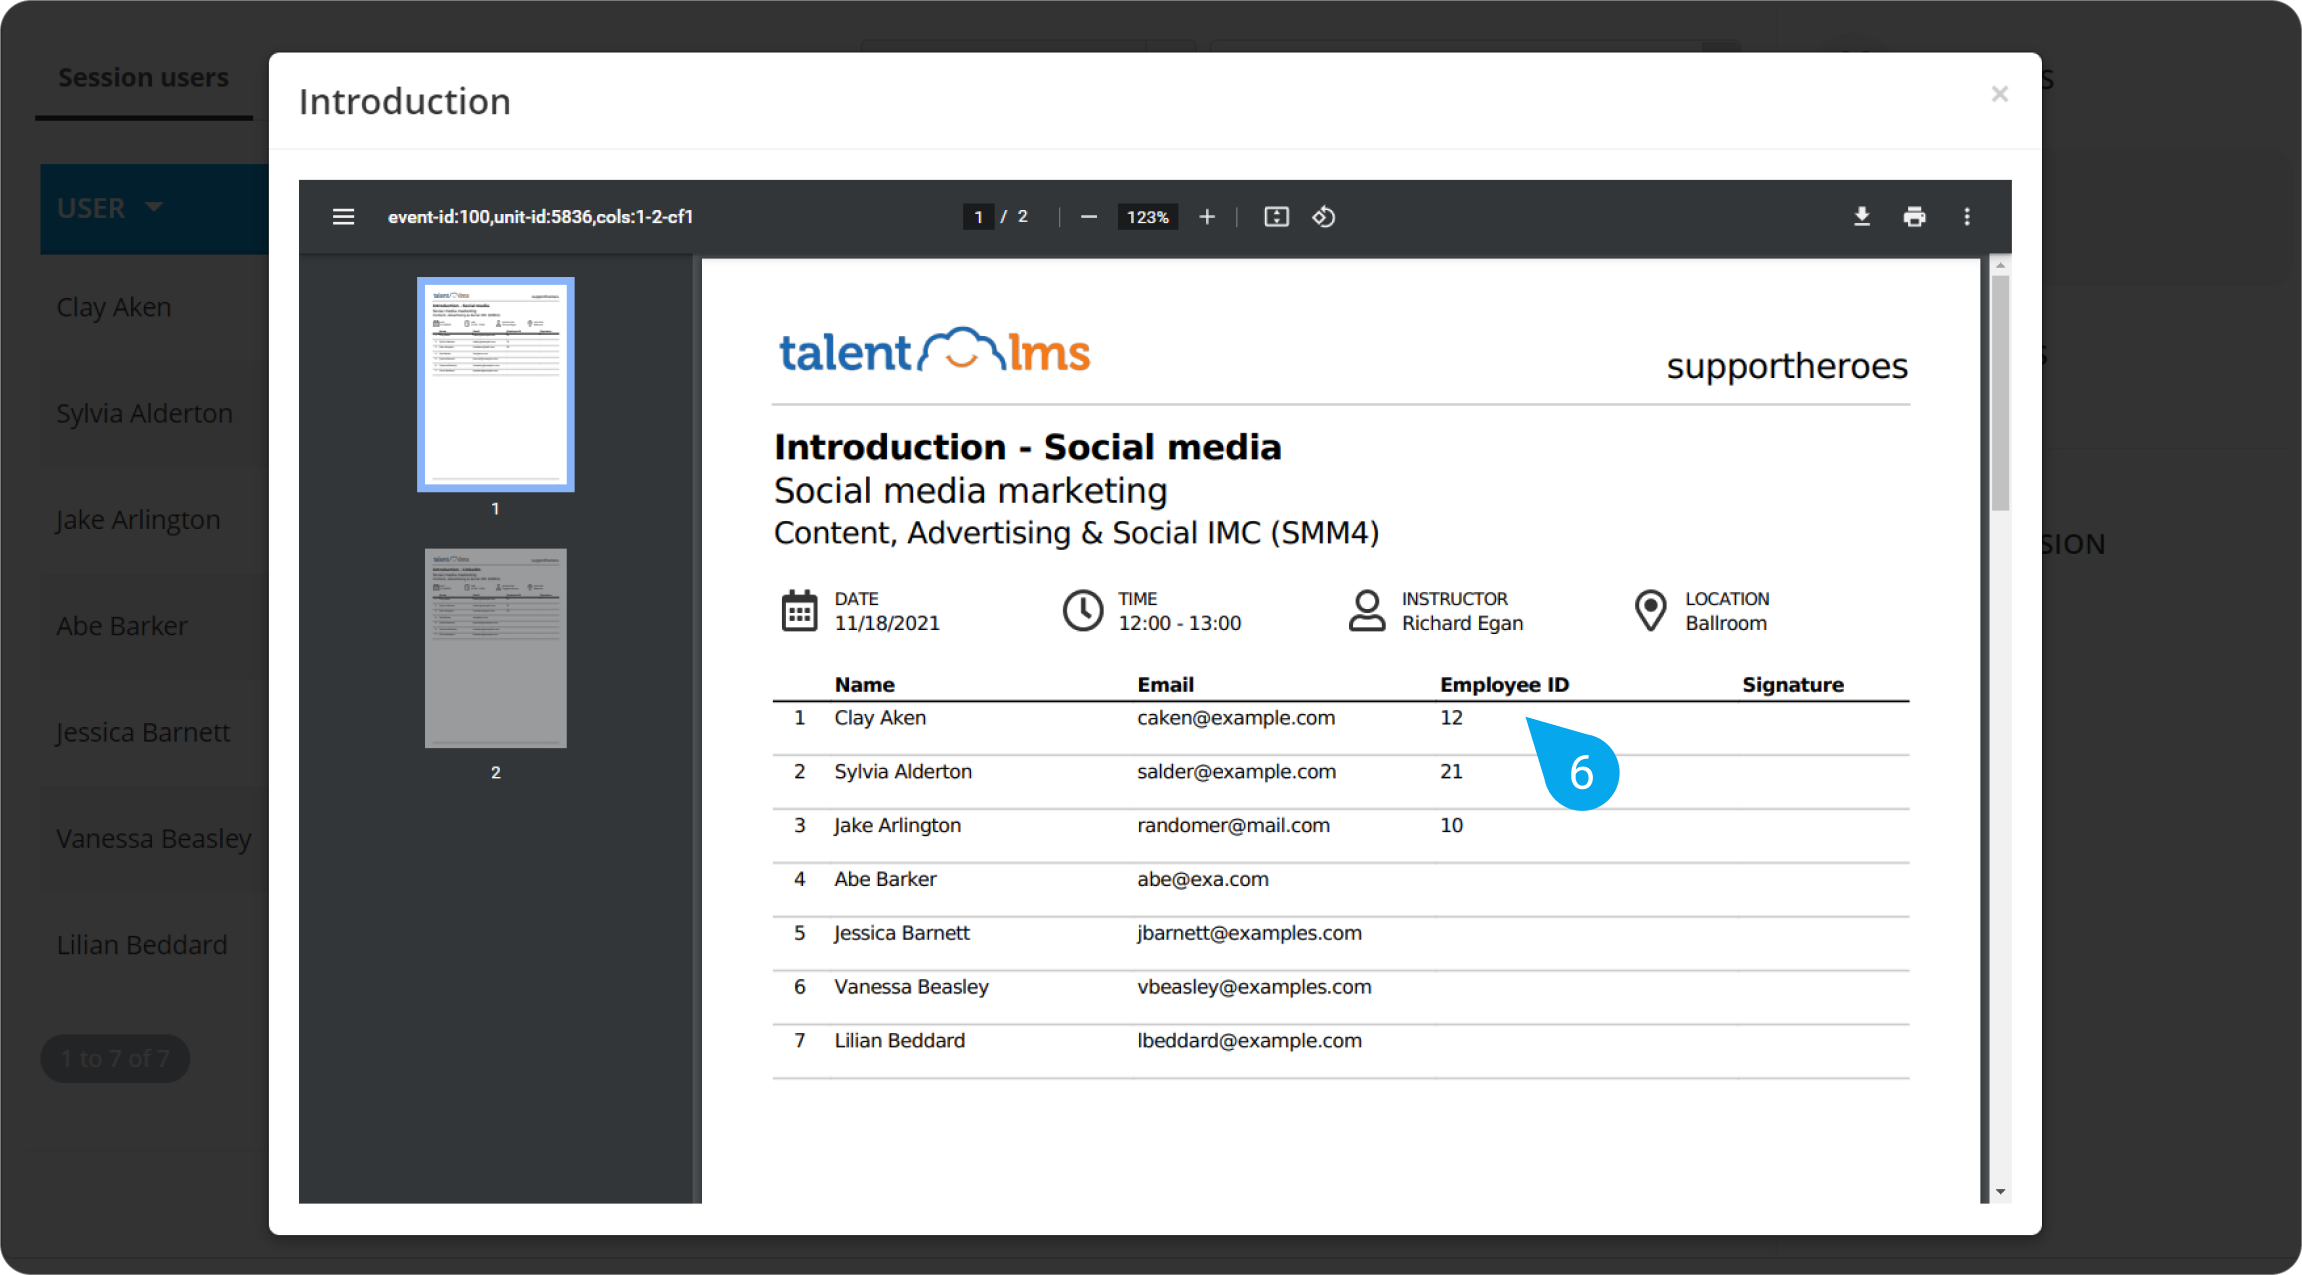Image resolution: width=2302 pixels, height=1275 pixels.
Task: Select Jake Arlington in session users list
Action: click(138, 520)
